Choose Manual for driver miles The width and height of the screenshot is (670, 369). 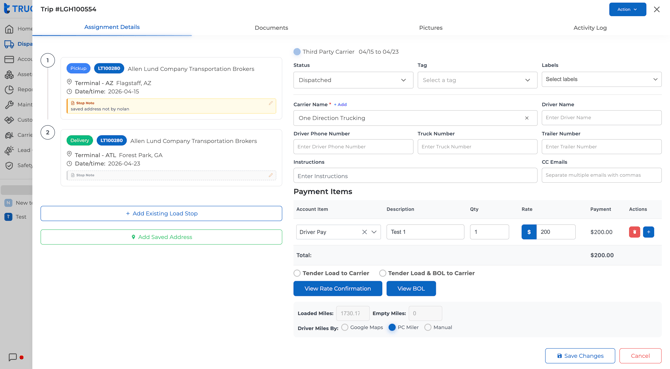[428, 328]
